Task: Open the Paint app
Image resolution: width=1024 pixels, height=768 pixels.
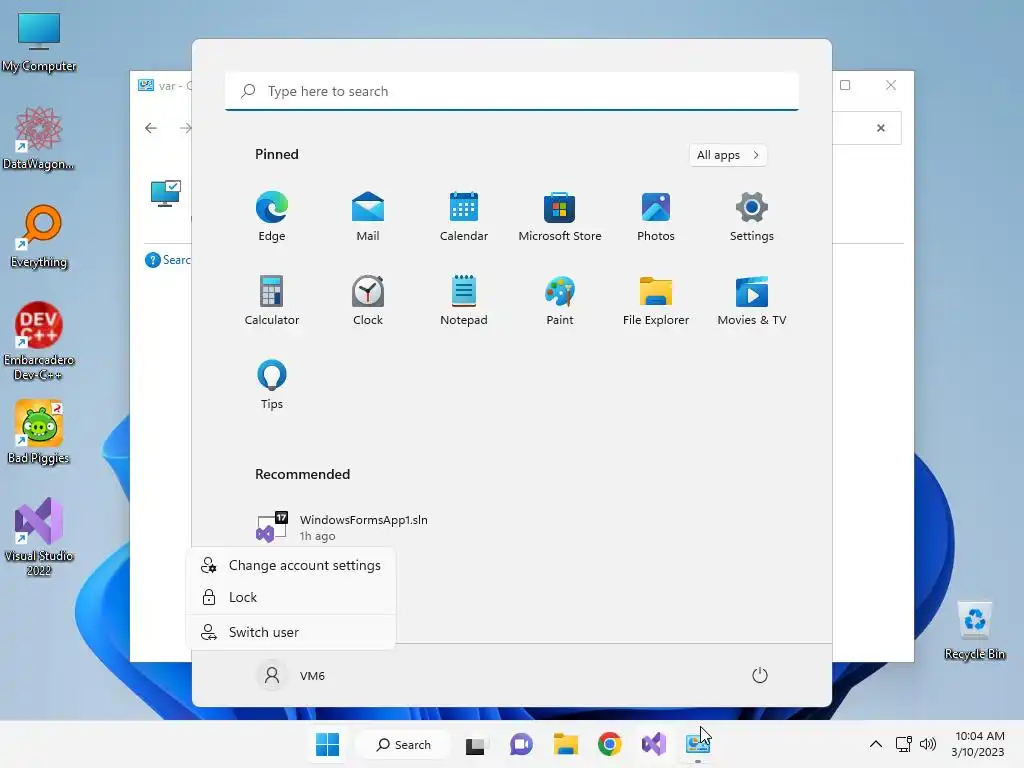Action: click(x=560, y=300)
